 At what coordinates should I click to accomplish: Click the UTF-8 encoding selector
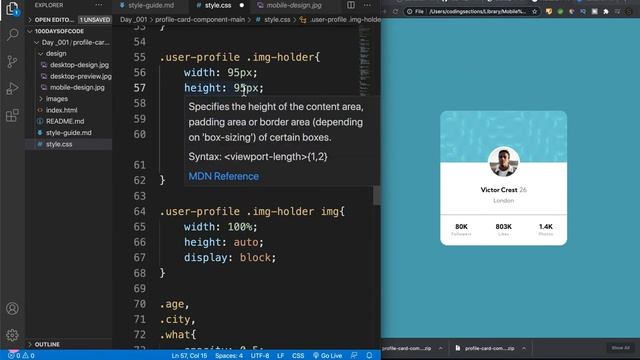260,356
